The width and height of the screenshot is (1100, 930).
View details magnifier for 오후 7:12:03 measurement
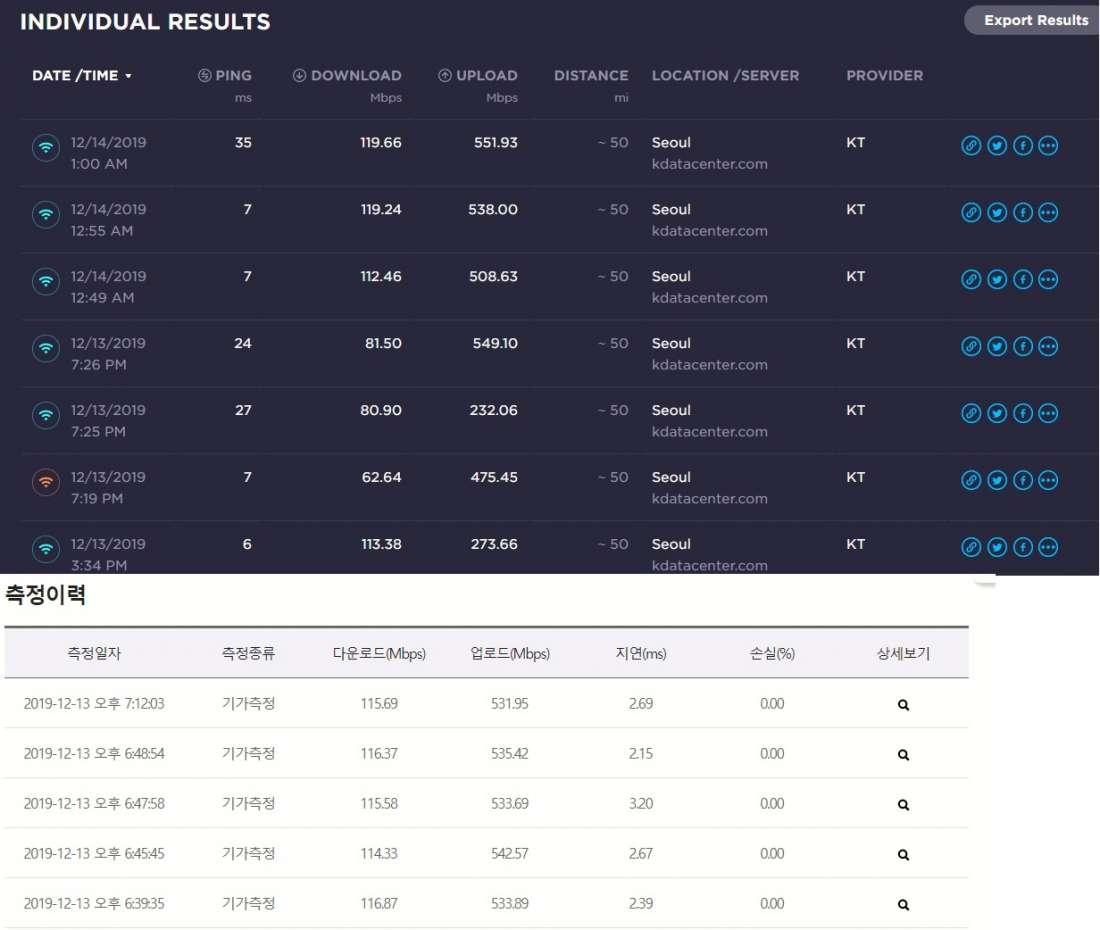click(x=903, y=705)
